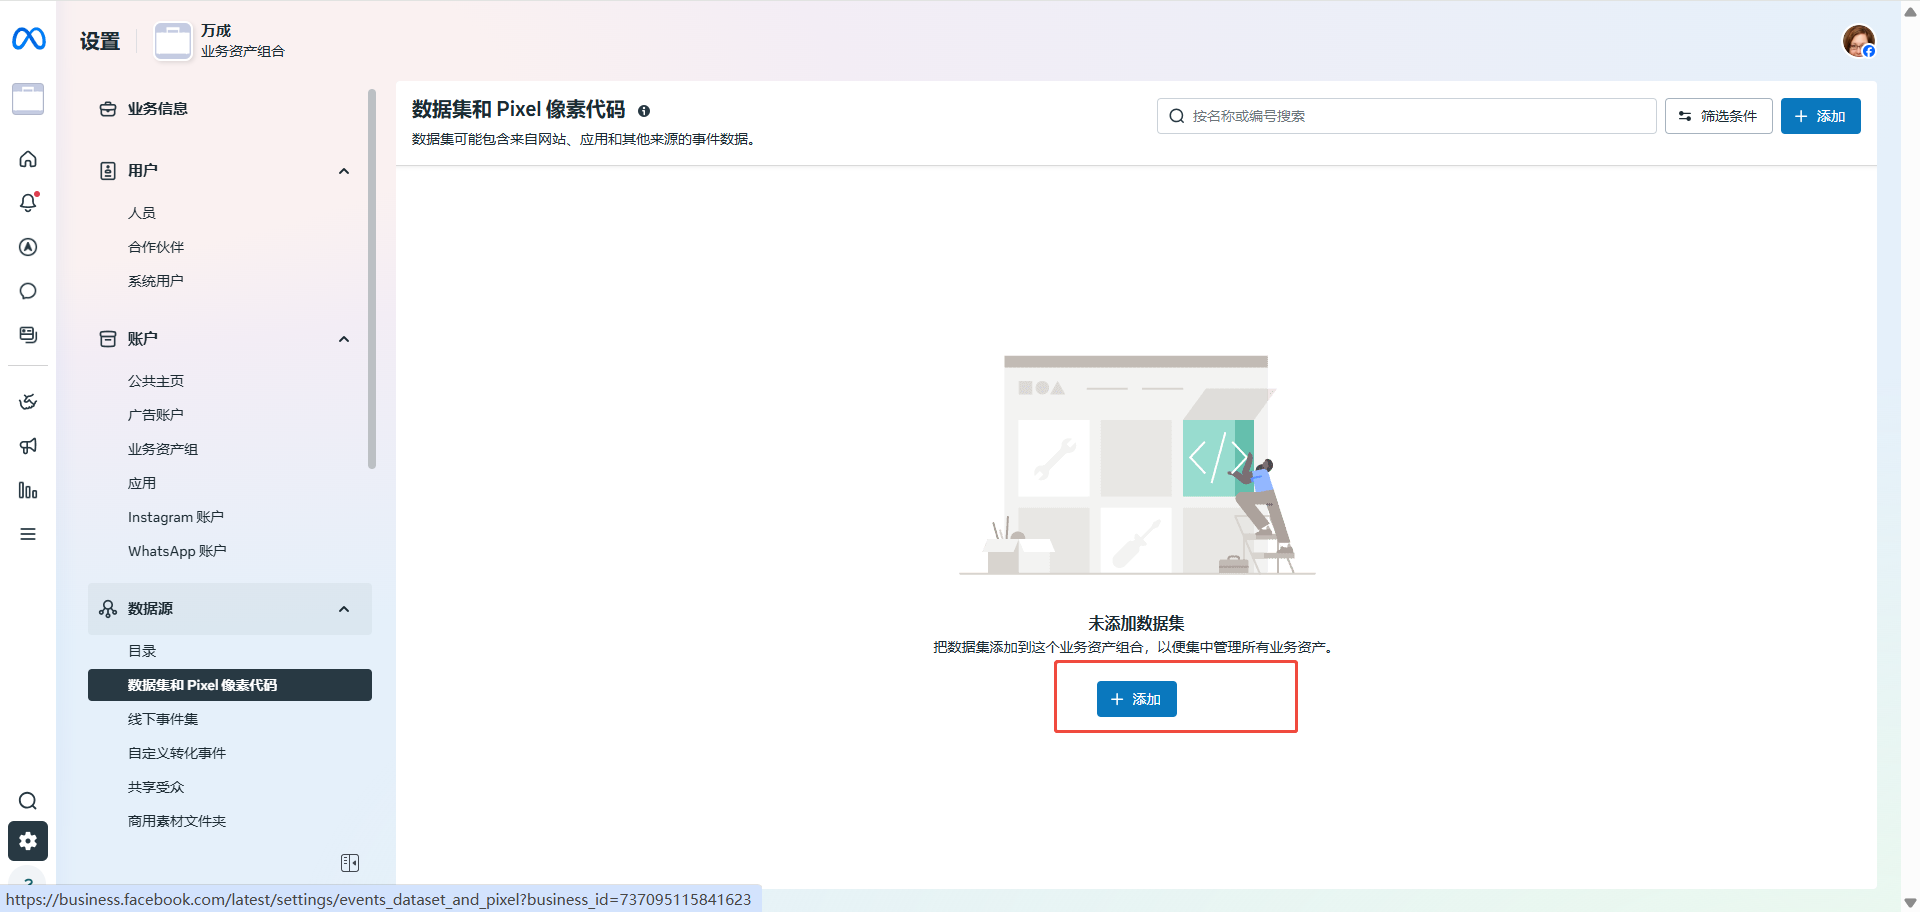The image size is (1920, 912).
Task: Click the magnifier search icon in left rail
Action: tap(28, 801)
